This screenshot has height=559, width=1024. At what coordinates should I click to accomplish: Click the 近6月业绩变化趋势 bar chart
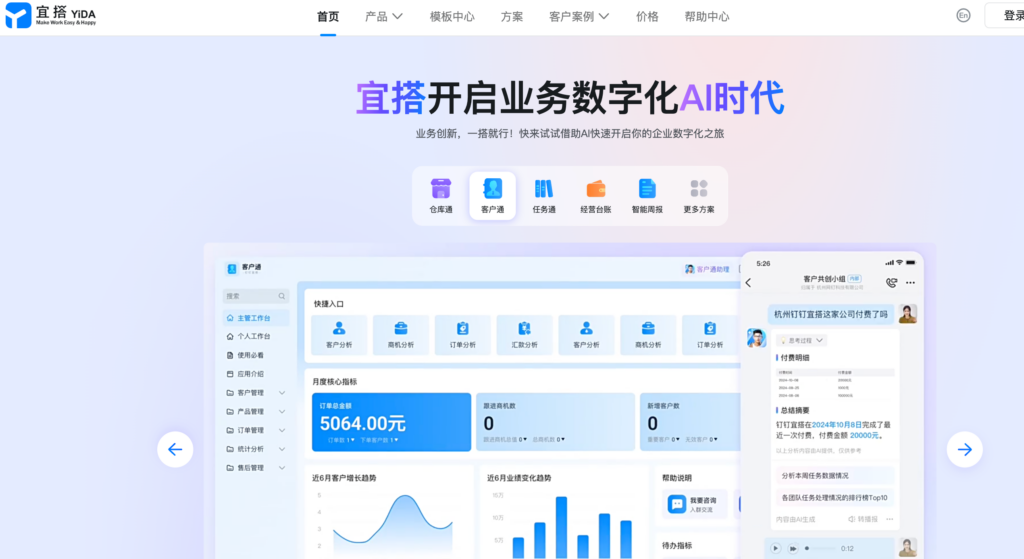[566, 524]
